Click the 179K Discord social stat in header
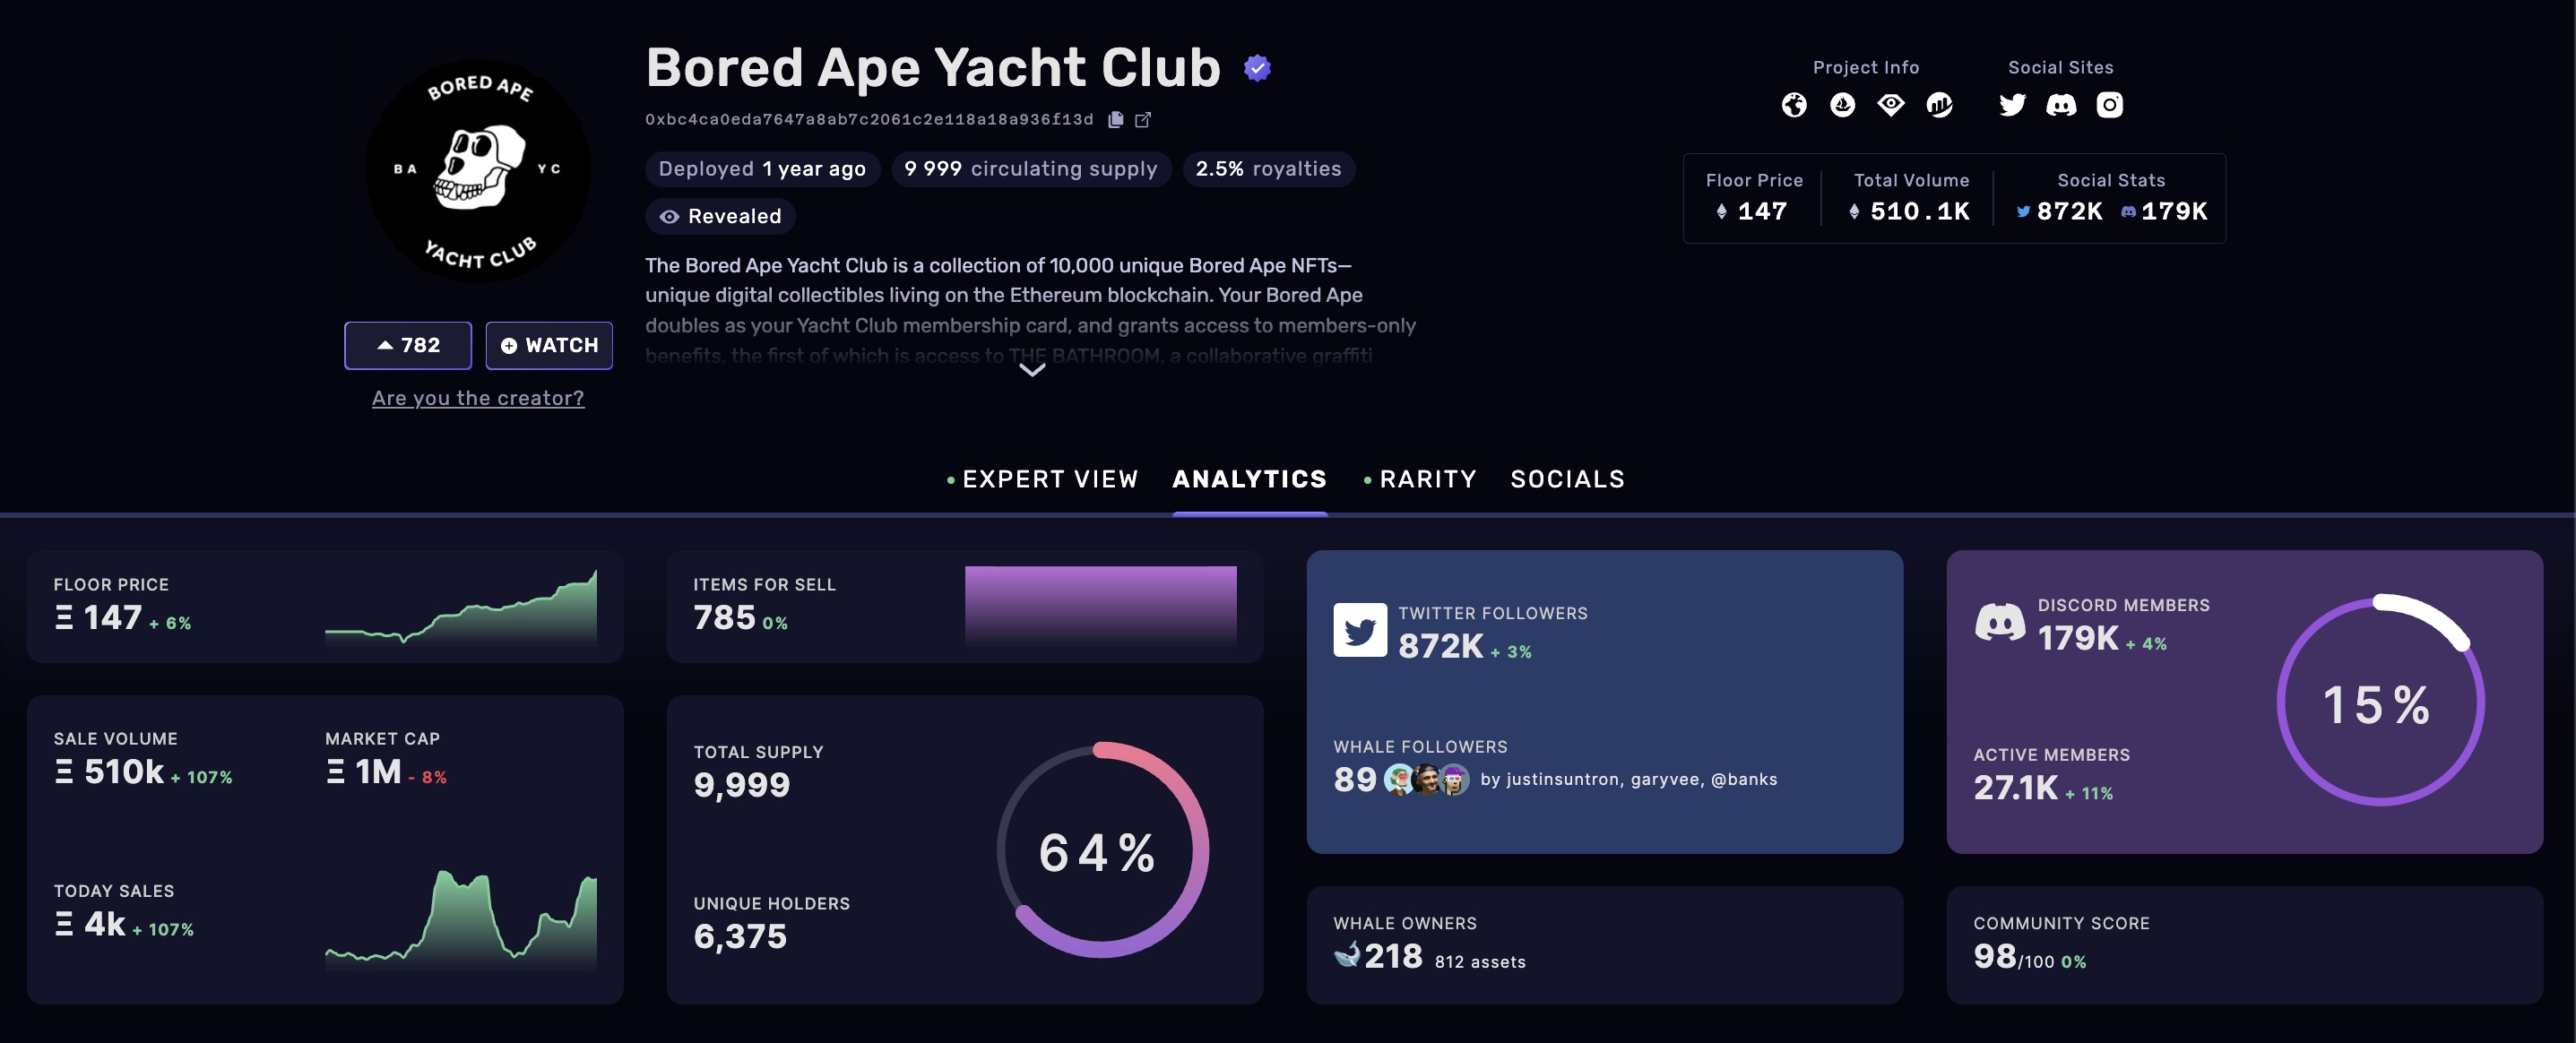Screen dimensions: 2576x1043 click(x=2164, y=211)
